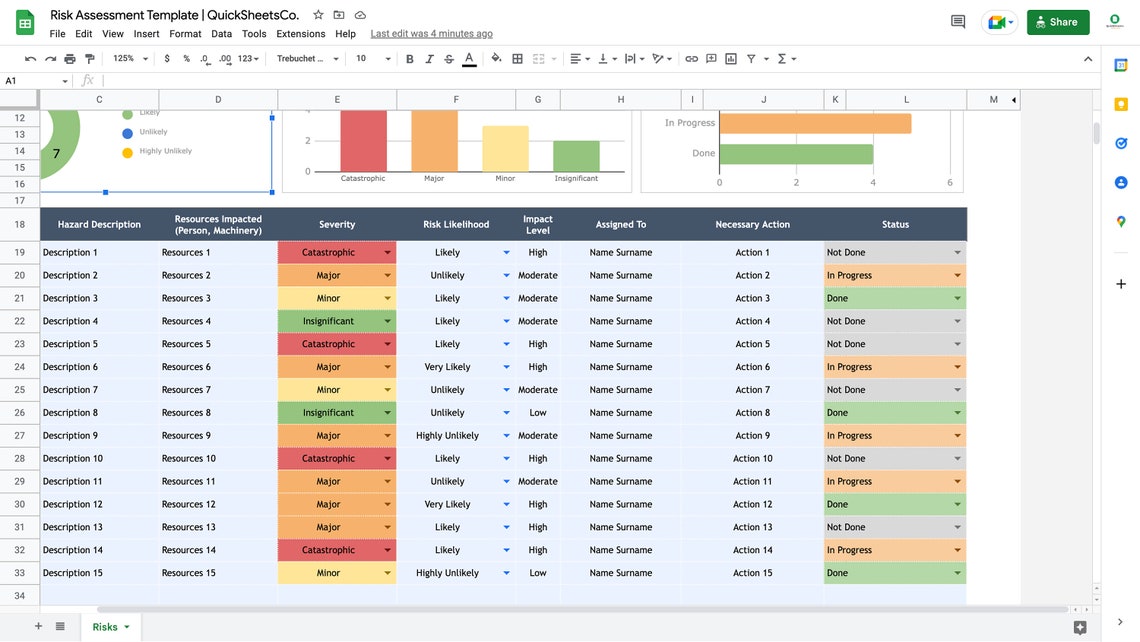Create a filter with the funnel icon
Image resolution: width=1140 pixels, height=642 pixels.
751,58
